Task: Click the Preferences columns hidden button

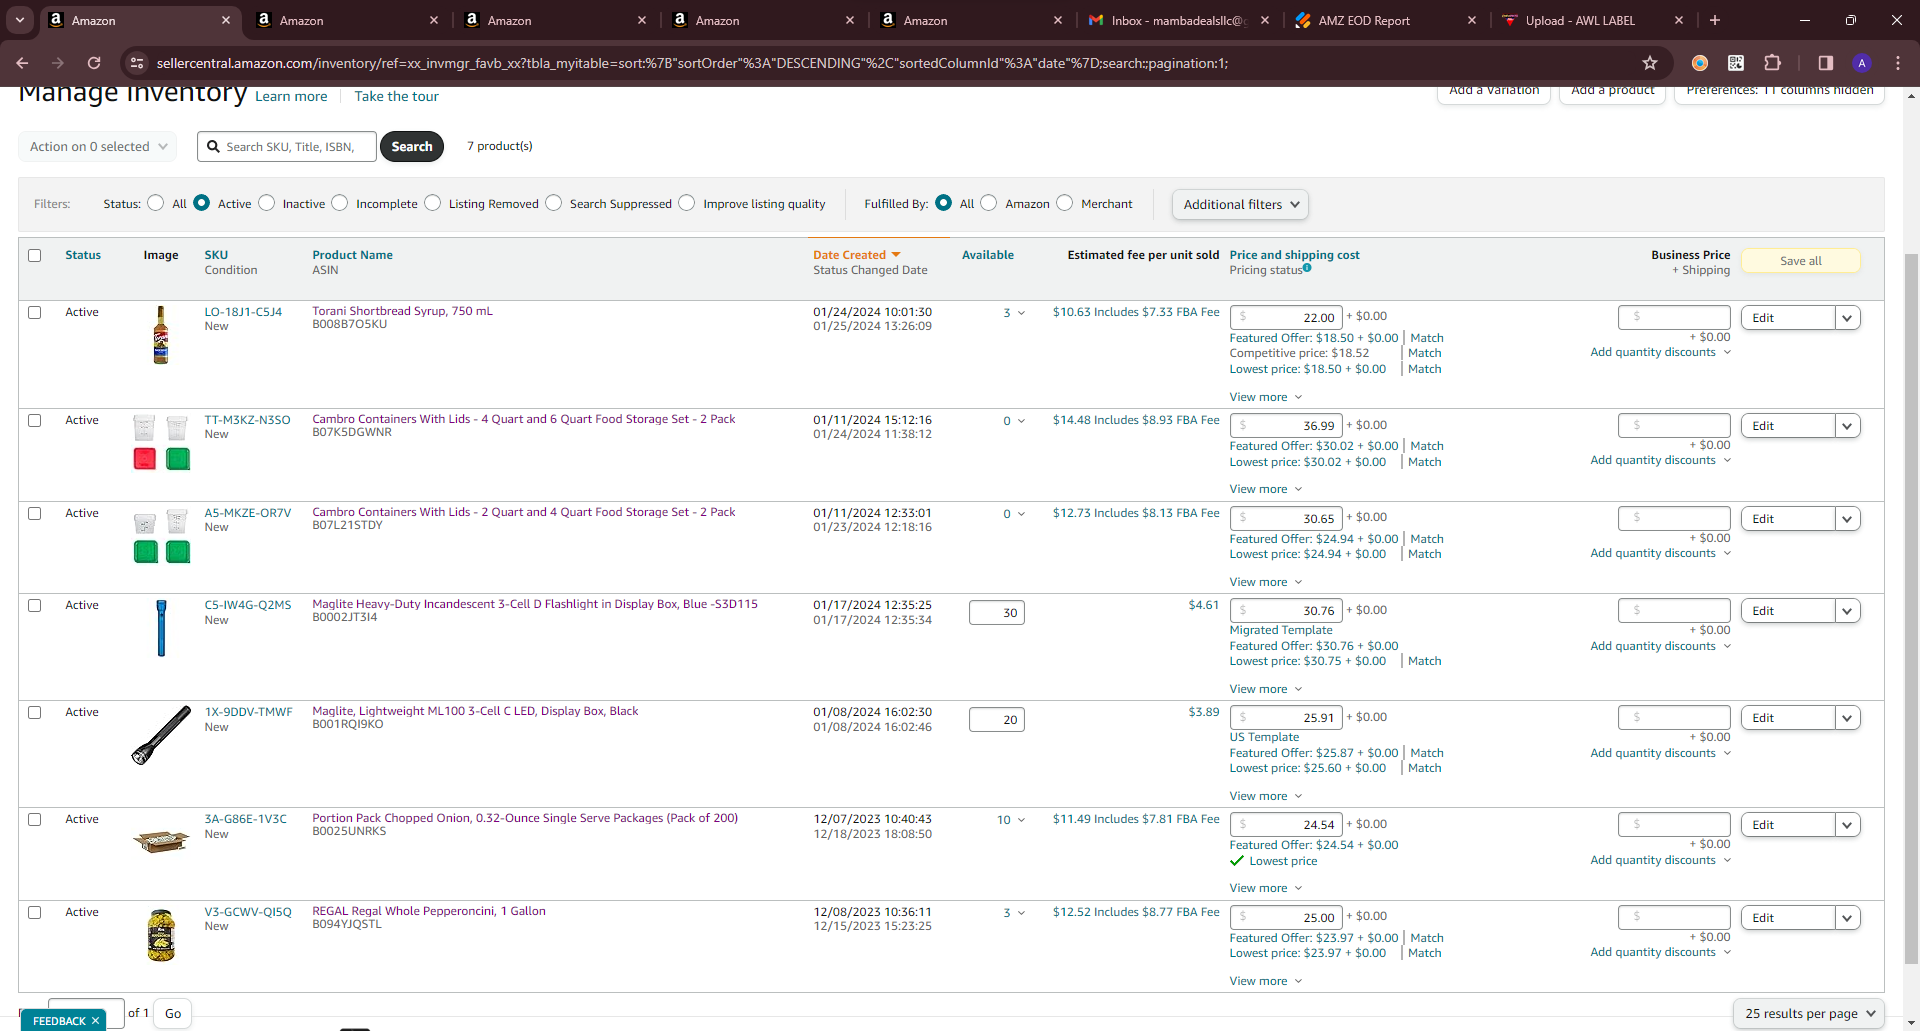Action: pyautogui.click(x=1780, y=92)
